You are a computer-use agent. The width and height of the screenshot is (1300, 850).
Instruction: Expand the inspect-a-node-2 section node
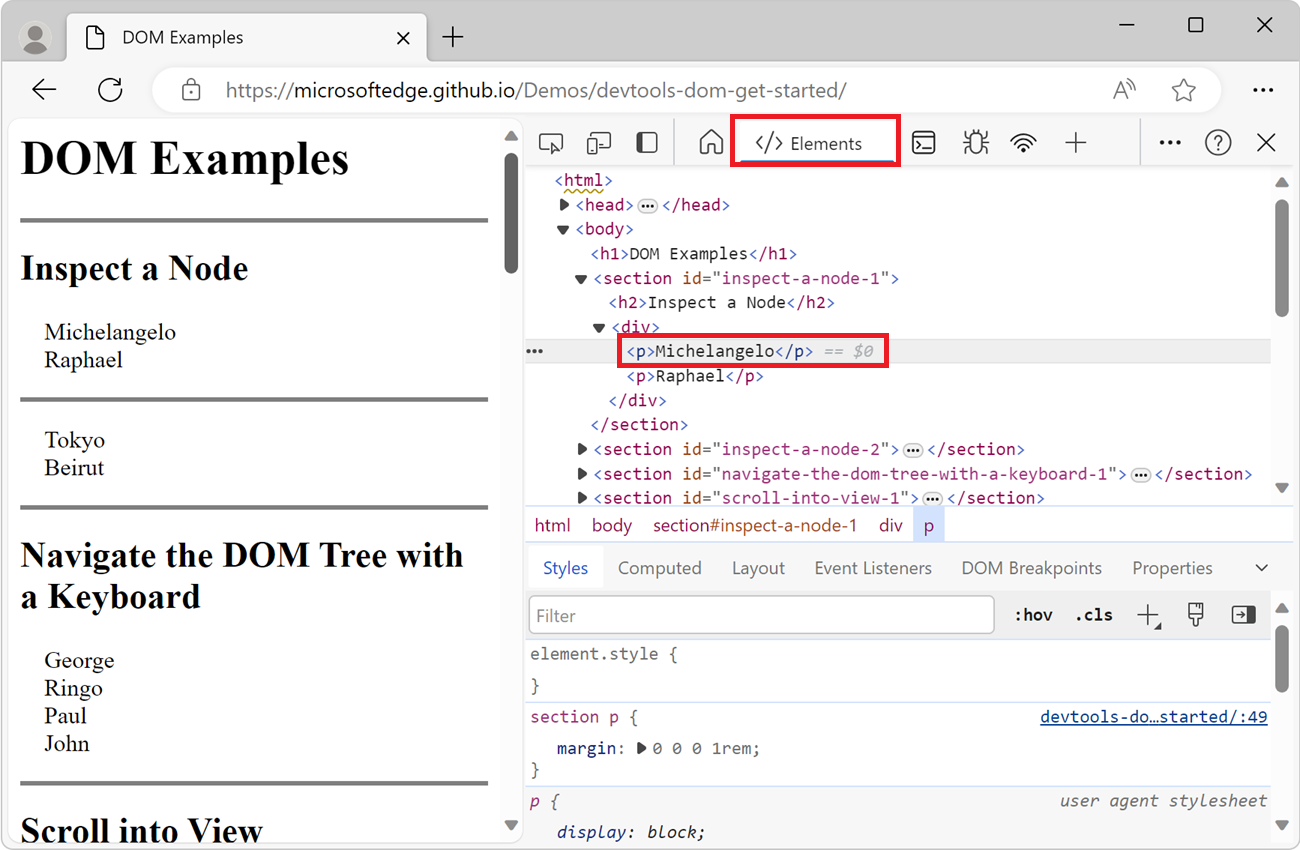coord(583,449)
